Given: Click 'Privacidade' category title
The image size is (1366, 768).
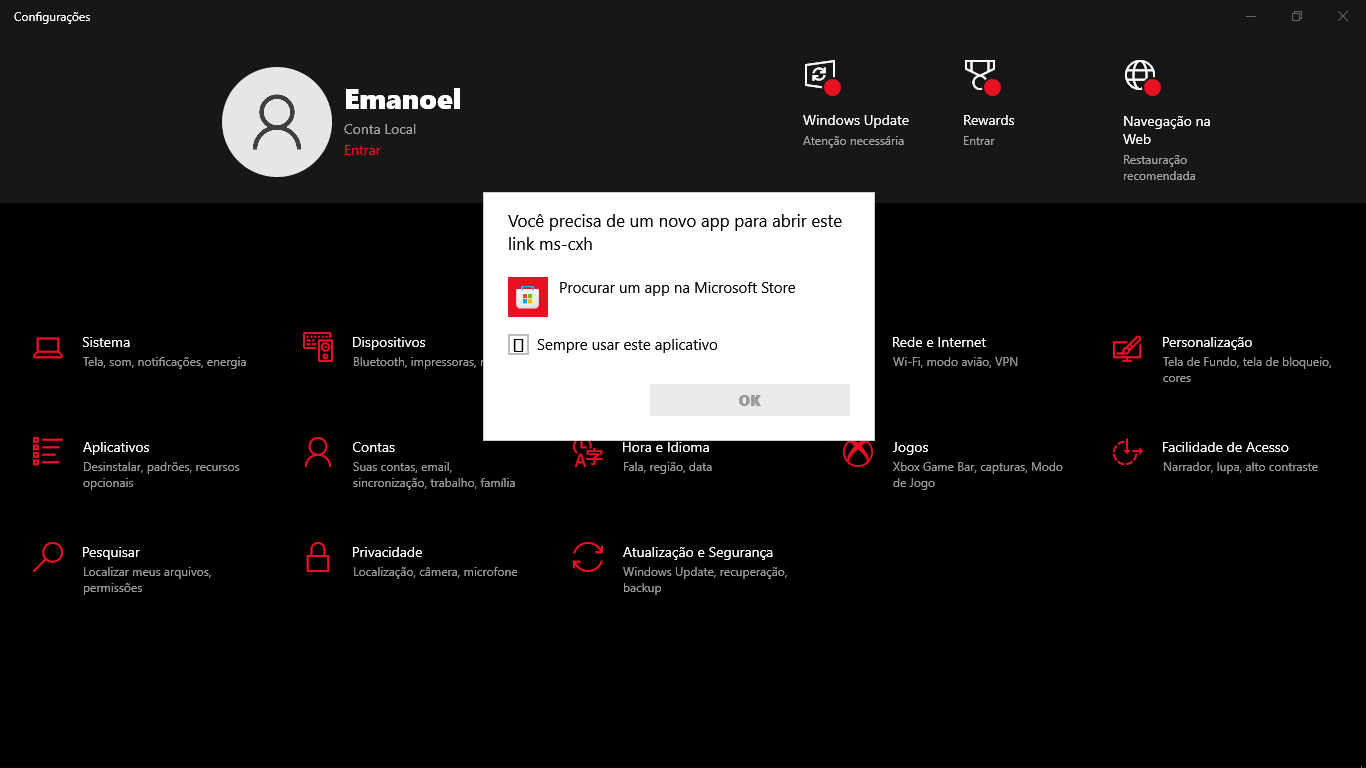Looking at the screenshot, I should point(387,552).
